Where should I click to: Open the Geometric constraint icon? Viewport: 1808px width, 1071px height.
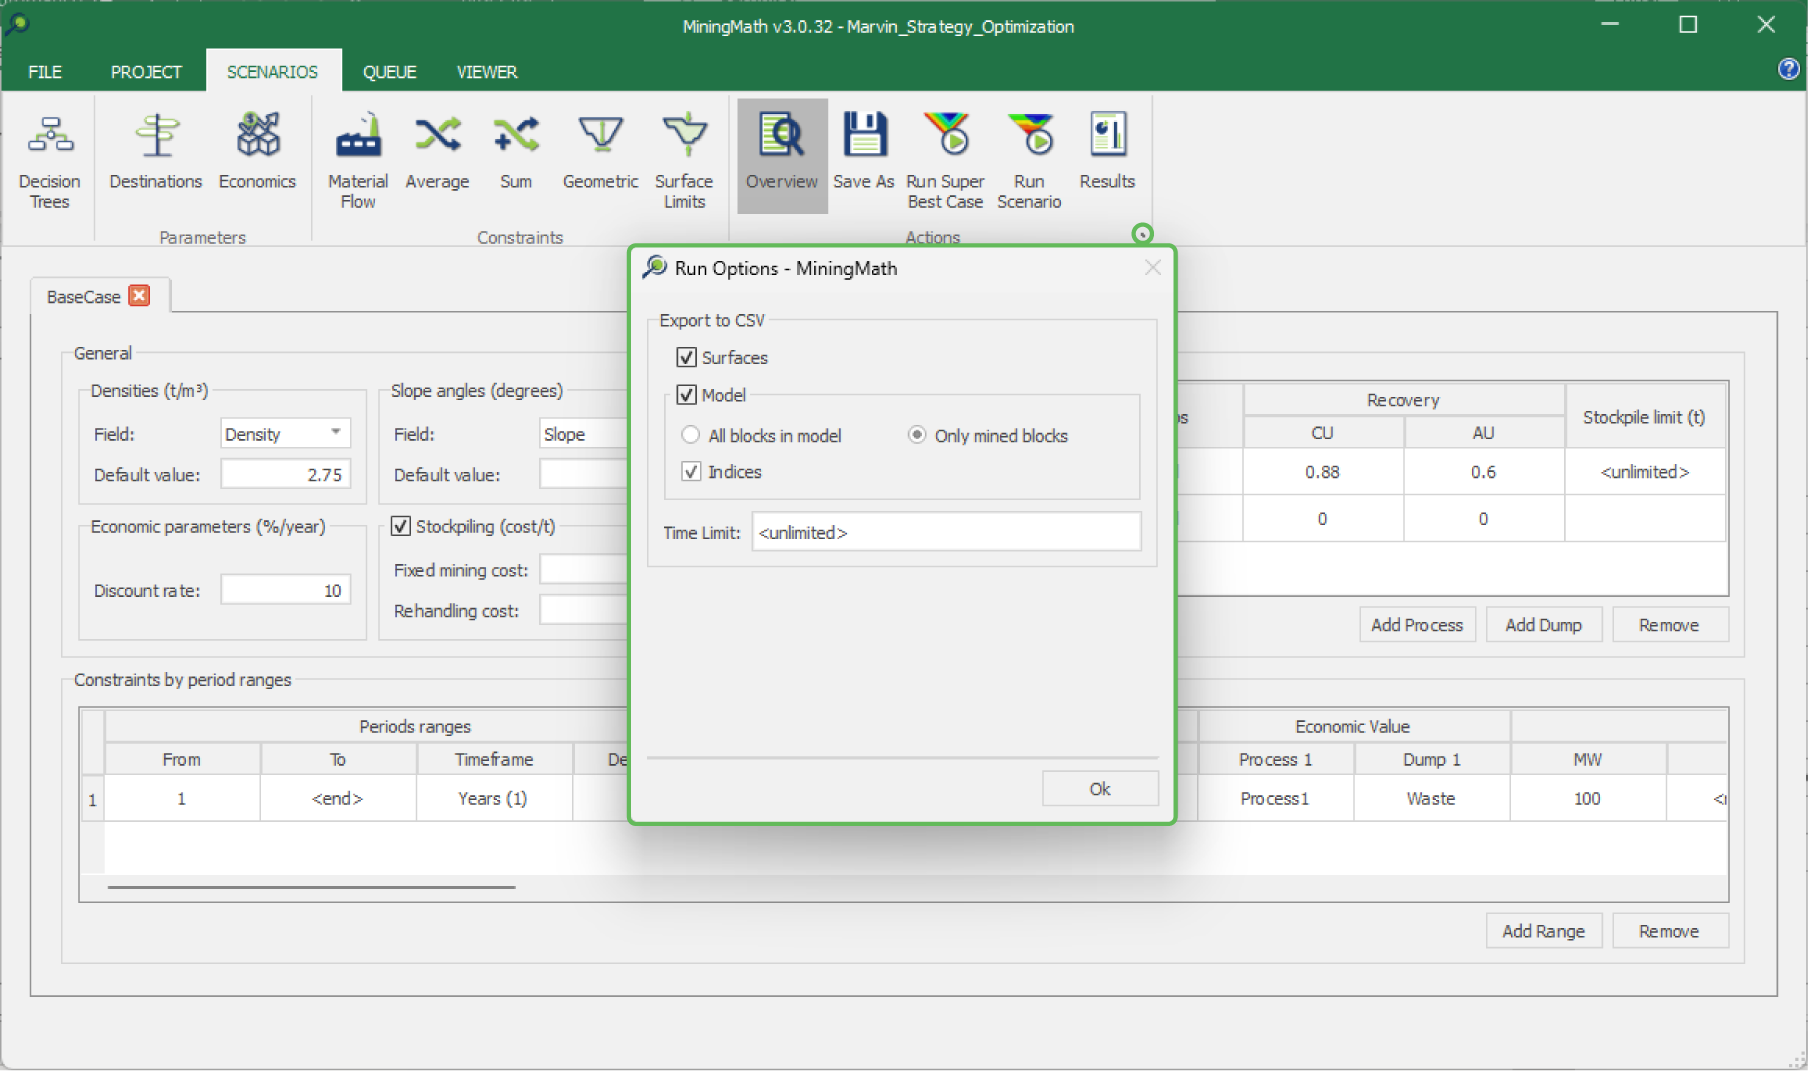coord(600,137)
